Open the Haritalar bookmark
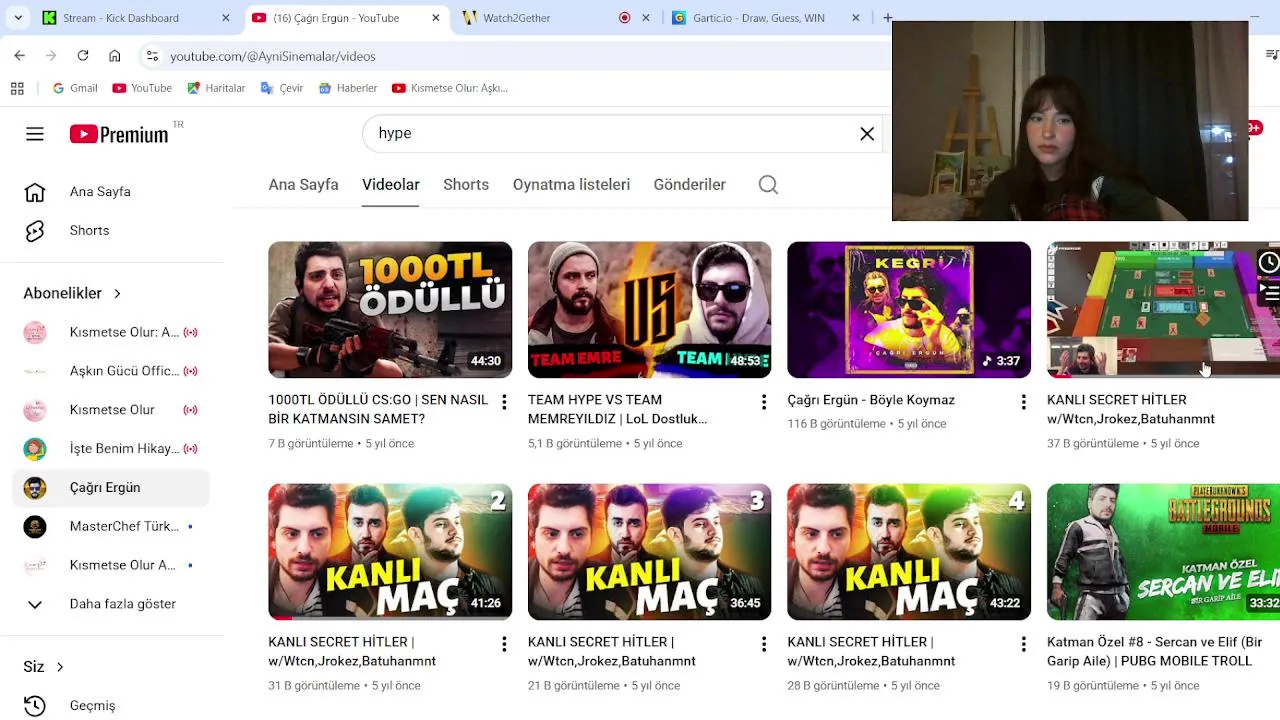The height and width of the screenshot is (720, 1280). [216, 88]
